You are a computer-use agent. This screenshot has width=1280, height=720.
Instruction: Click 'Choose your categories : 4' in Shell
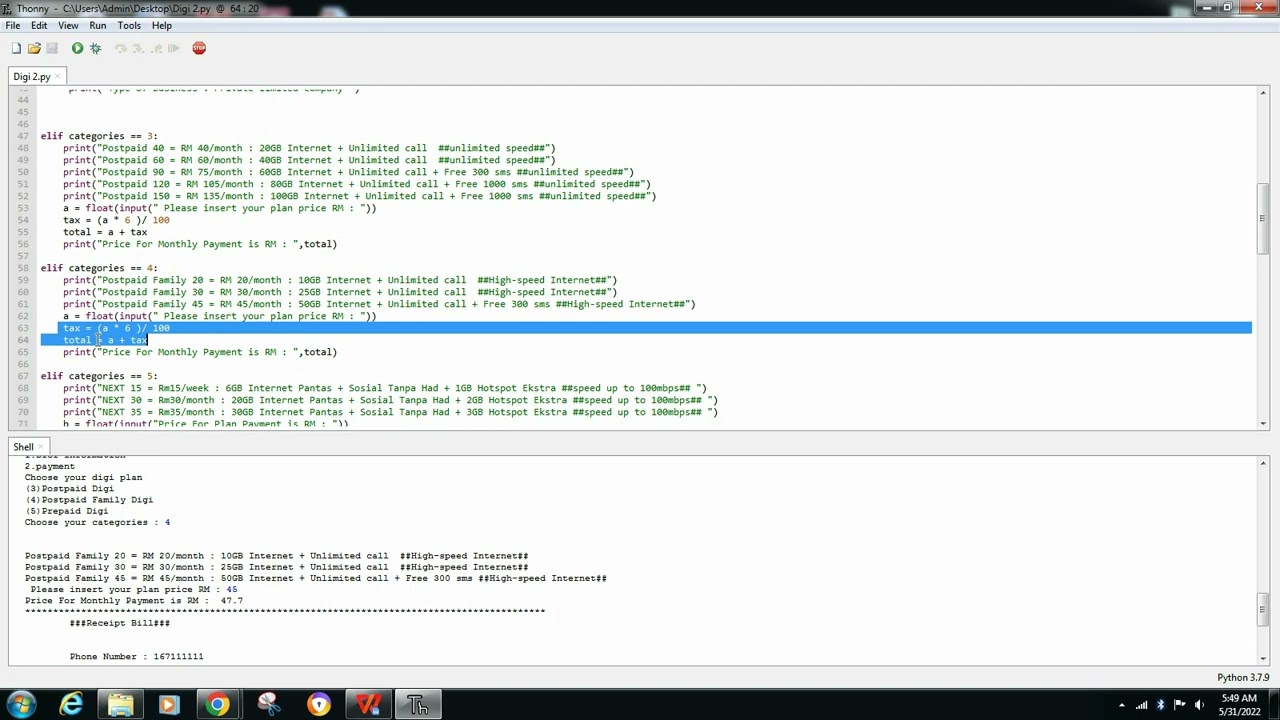click(x=97, y=522)
